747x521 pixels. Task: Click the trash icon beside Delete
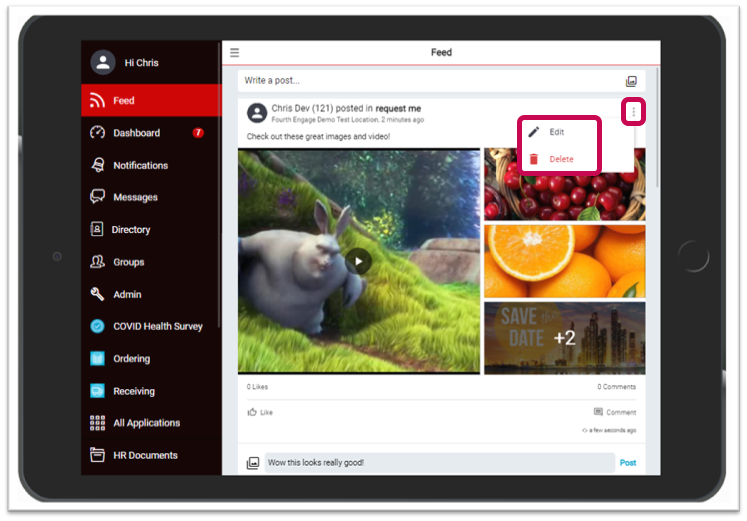(534, 159)
